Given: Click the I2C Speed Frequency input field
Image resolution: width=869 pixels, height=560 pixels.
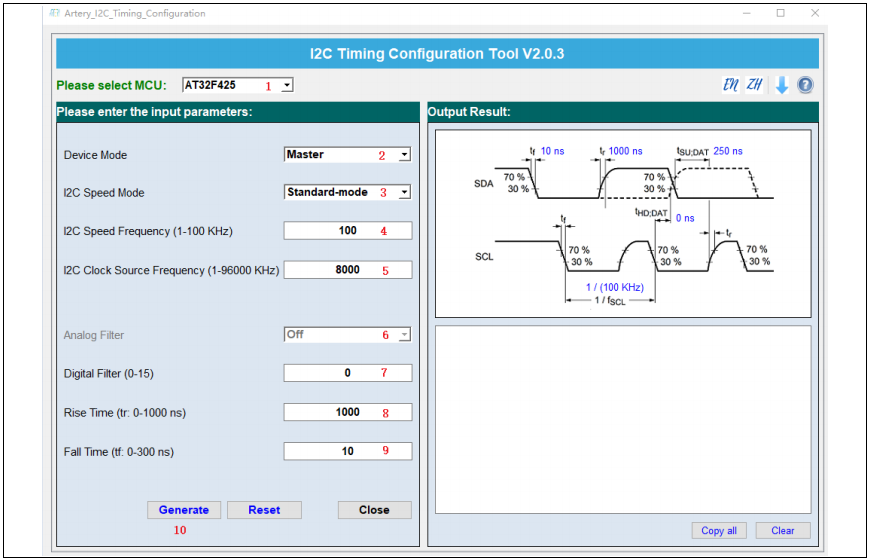Looking at the screenshot, I should tap(347, 231).
